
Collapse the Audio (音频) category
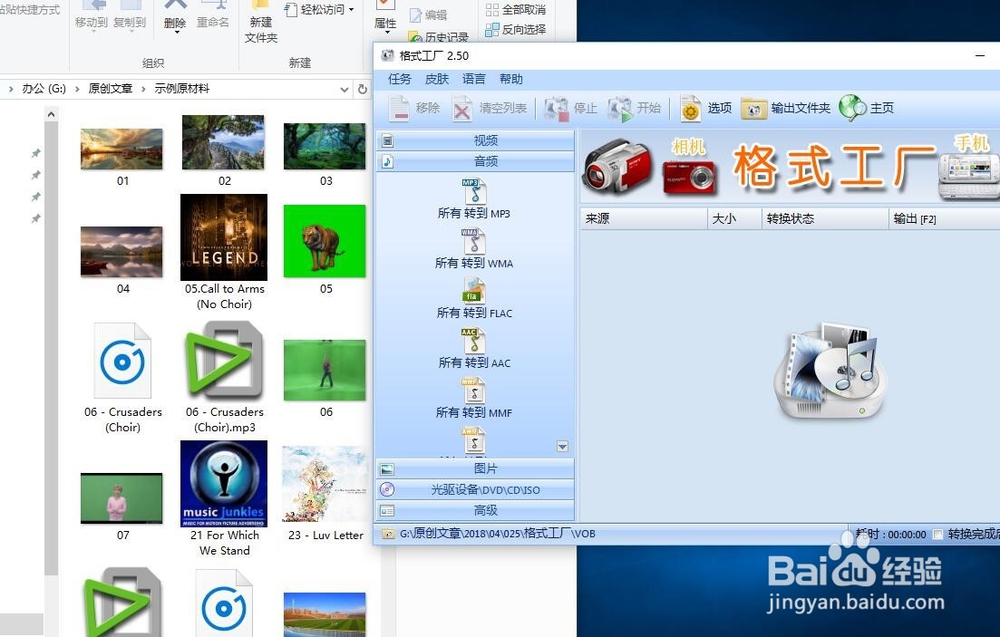click(x=475, y=161)
